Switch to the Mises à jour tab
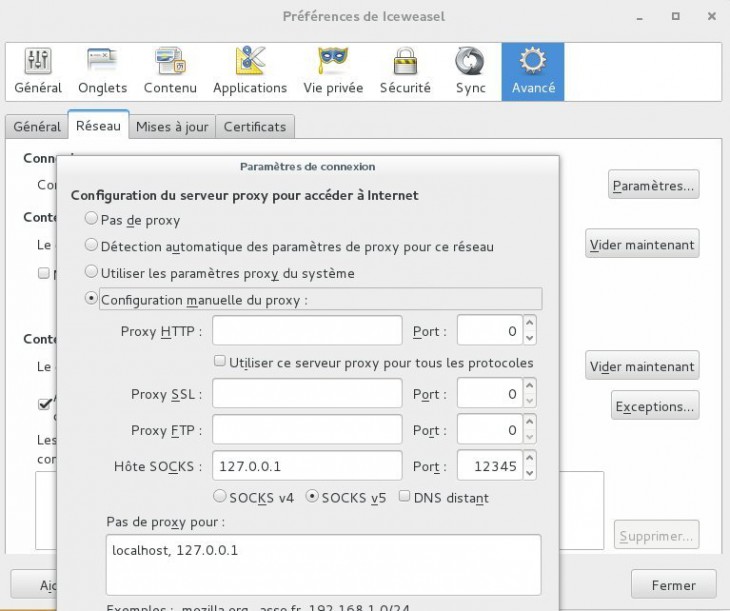Image resolution: width=730 pixels, height=611 pixels. pos(172,127)
